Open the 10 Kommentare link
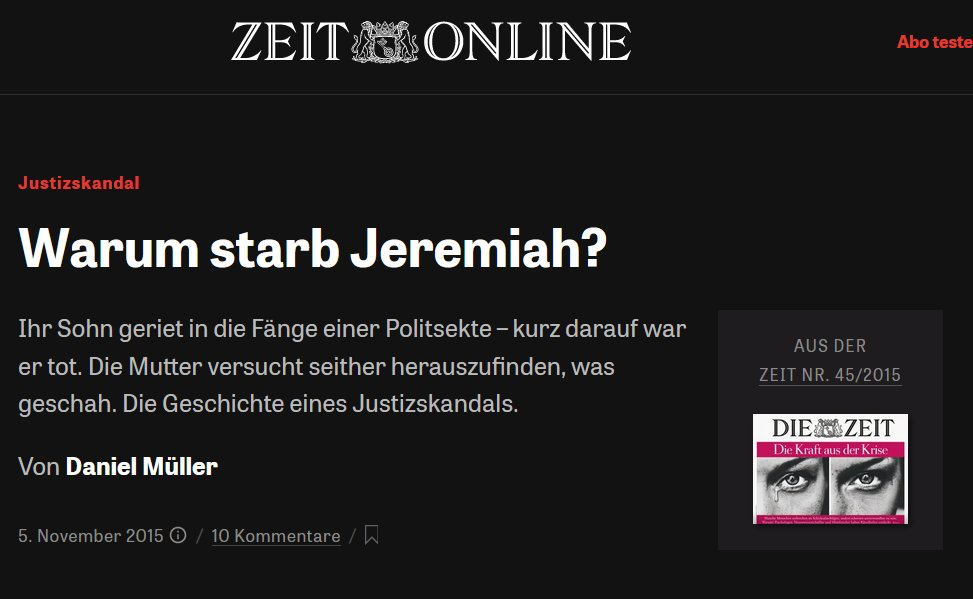The image size is (973, 599). point(276,536)
